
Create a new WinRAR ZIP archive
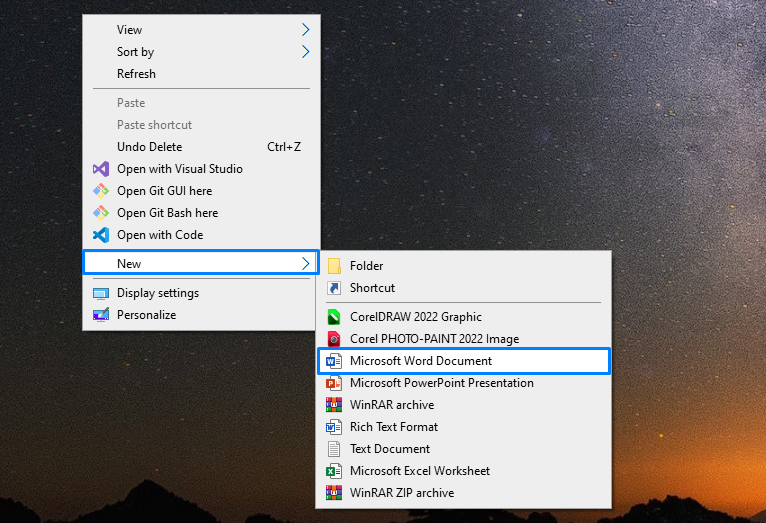click(401, 493)
